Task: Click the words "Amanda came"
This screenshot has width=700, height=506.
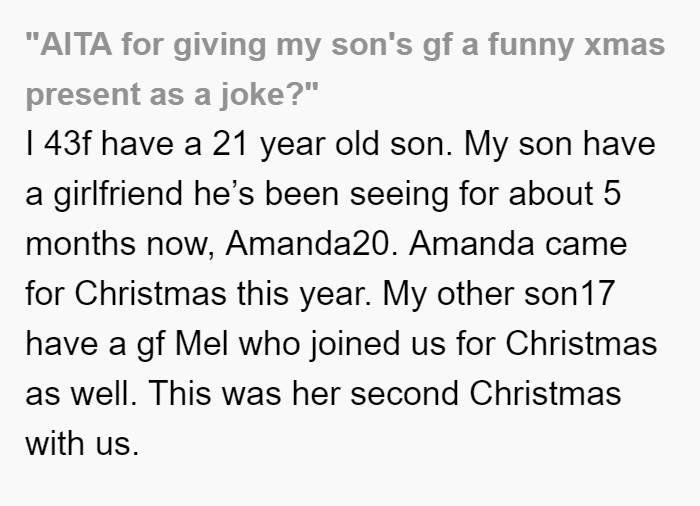Action: [518, 244]
